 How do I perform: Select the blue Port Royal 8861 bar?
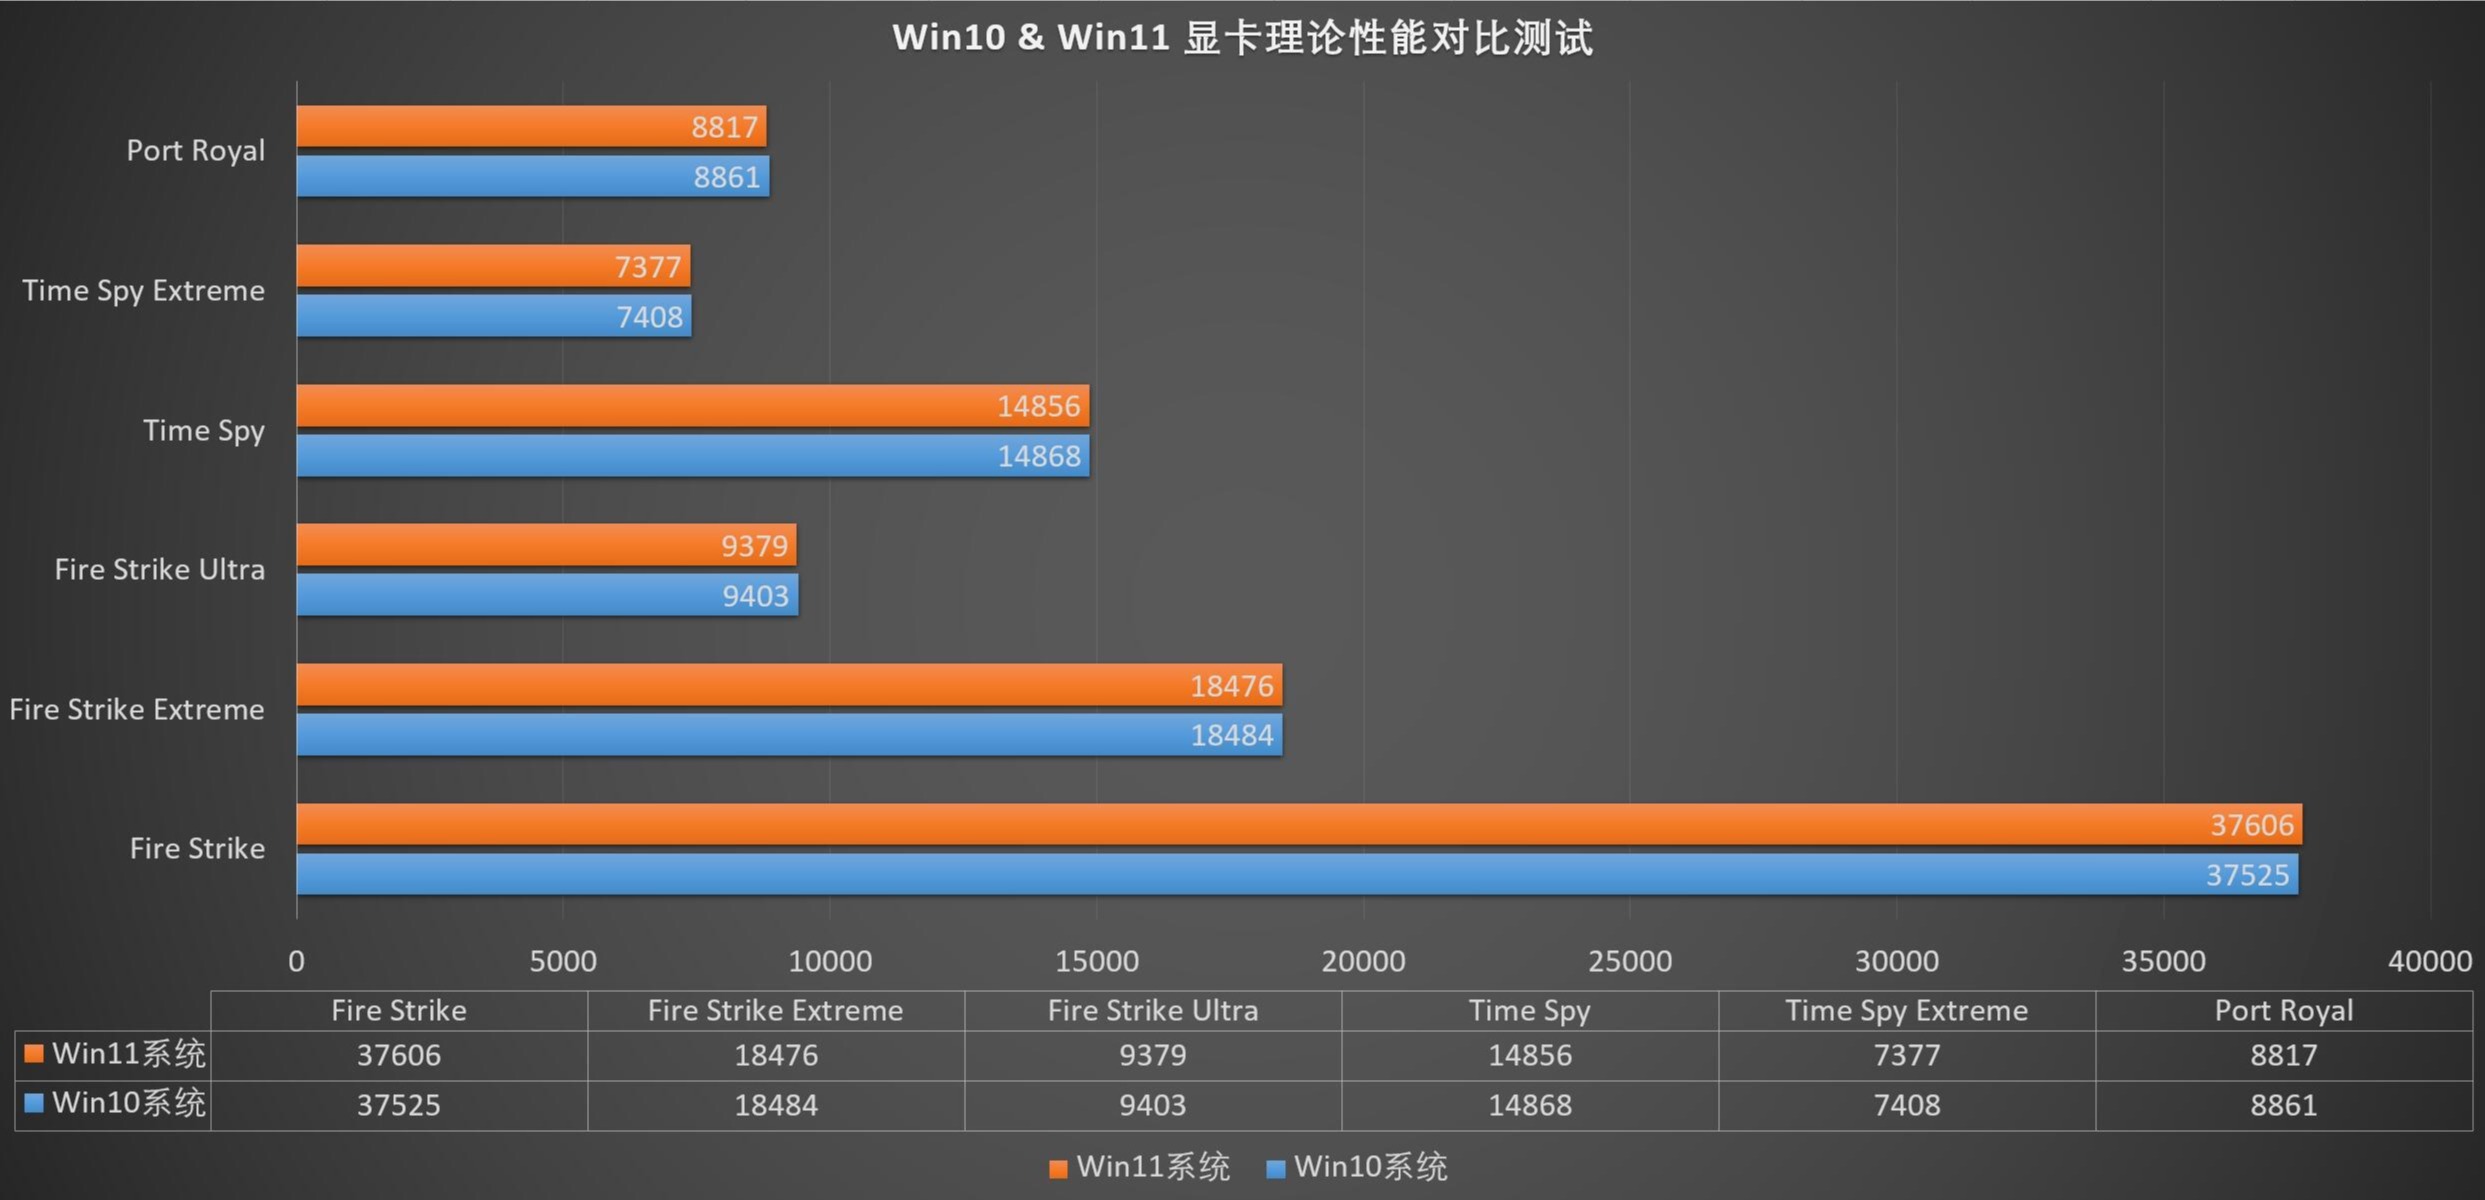532,177
